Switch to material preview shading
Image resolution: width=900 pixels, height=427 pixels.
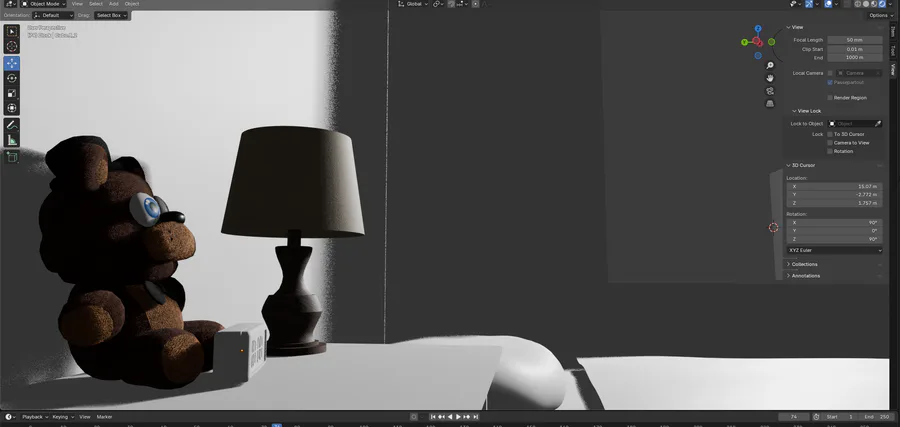pos(874,3)
